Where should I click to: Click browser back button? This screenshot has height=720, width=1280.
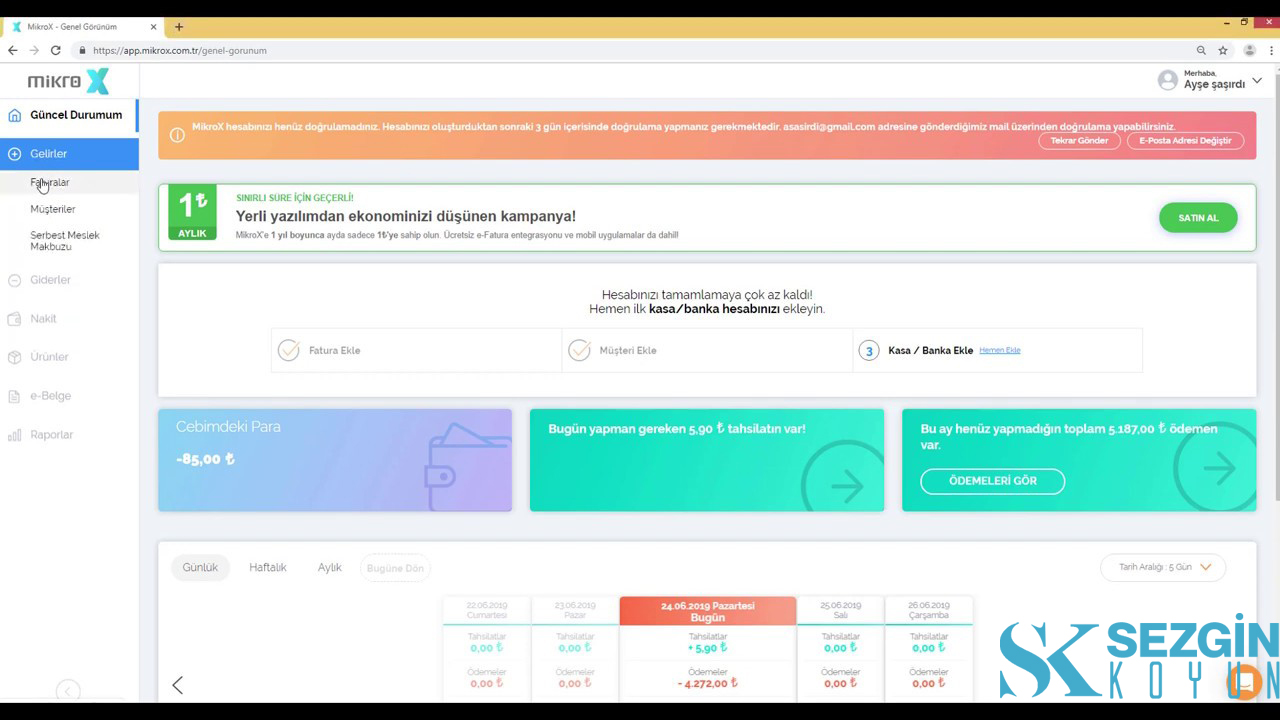click(x=12, y=50)
